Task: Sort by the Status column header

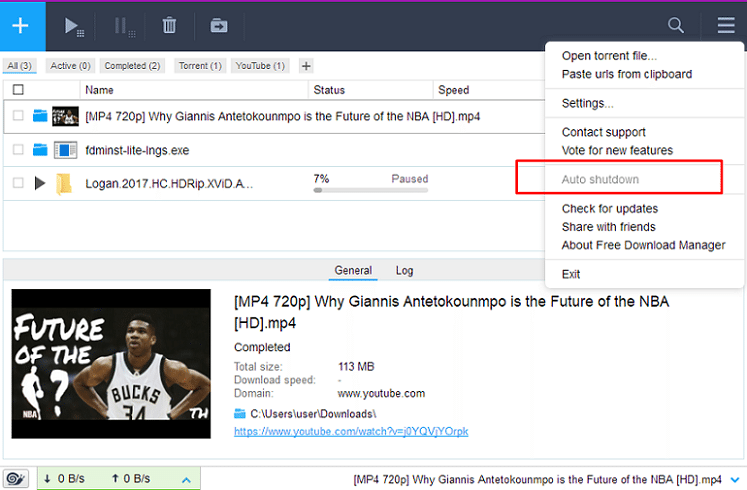Action: click(329, 90)
